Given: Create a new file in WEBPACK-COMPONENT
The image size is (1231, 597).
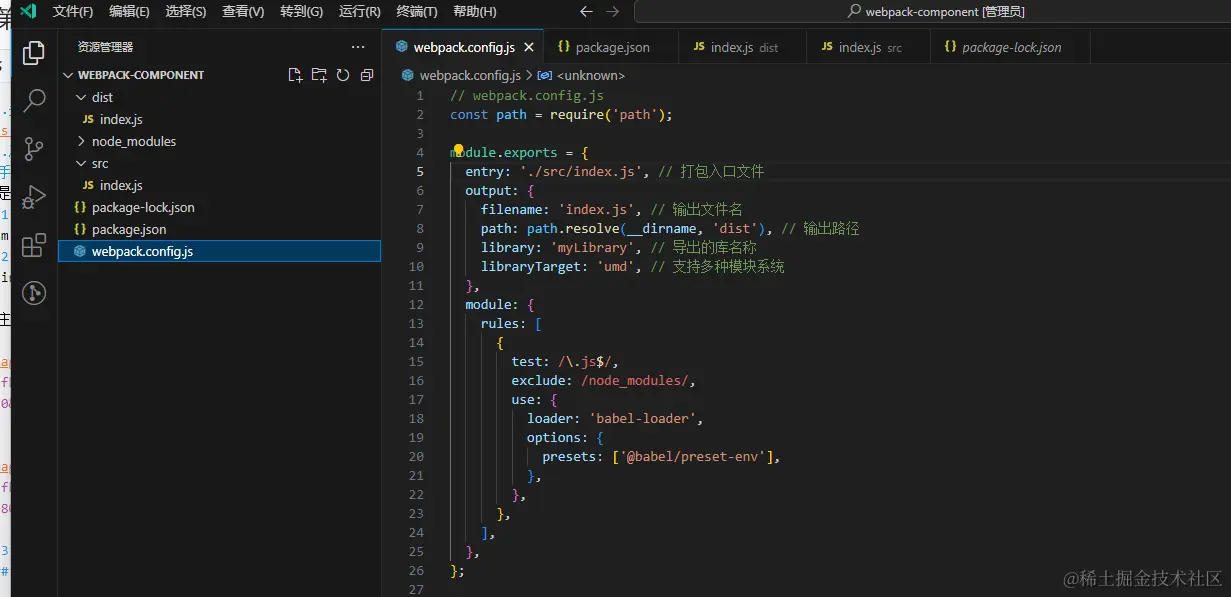Looking at the screenshot, I should pos(295,75).
